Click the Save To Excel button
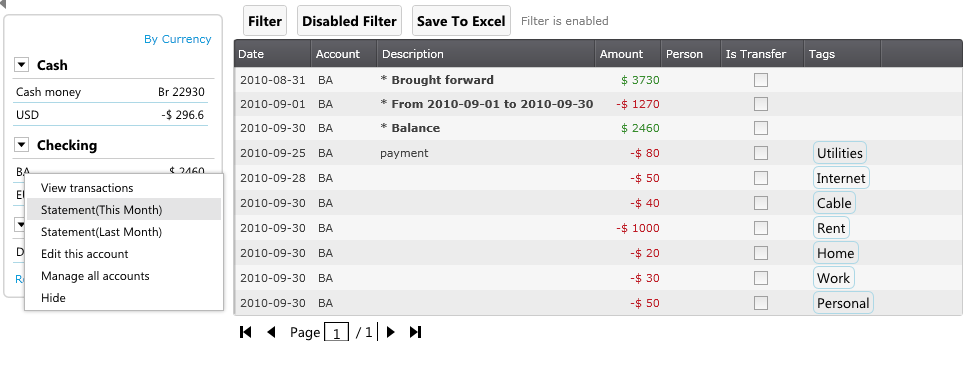The image size is (968, 369). click(461, 21)
